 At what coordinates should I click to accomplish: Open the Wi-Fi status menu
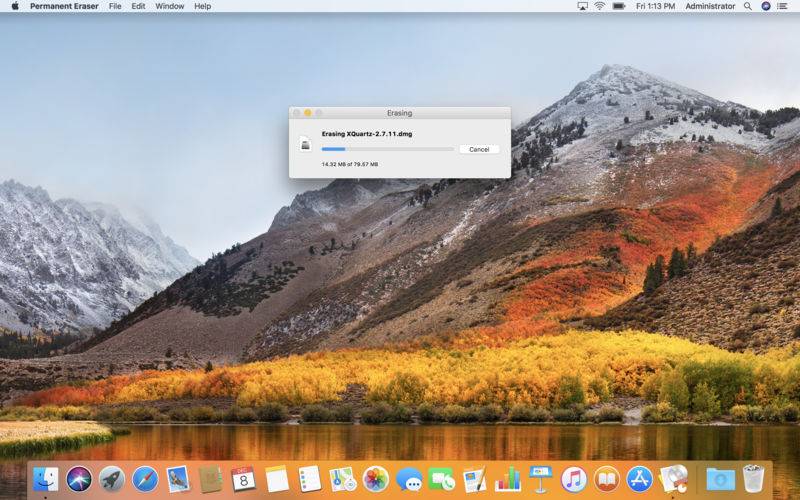point(599,6)
